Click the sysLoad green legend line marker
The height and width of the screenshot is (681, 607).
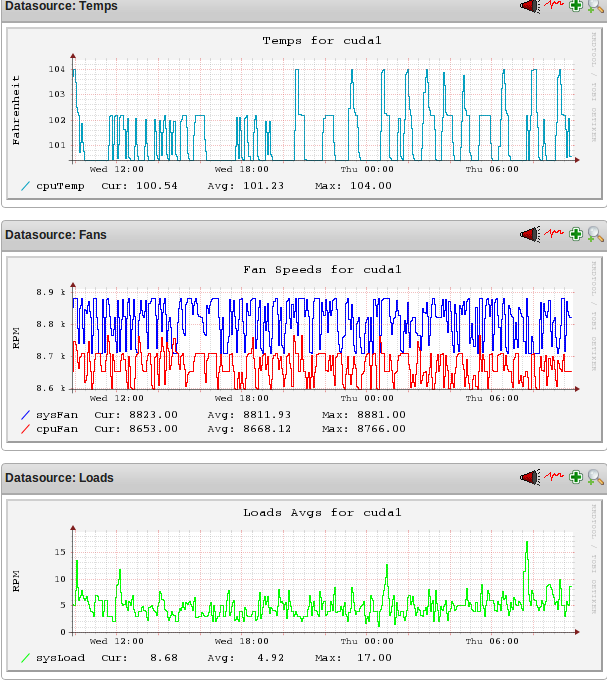tap(26, 658)
